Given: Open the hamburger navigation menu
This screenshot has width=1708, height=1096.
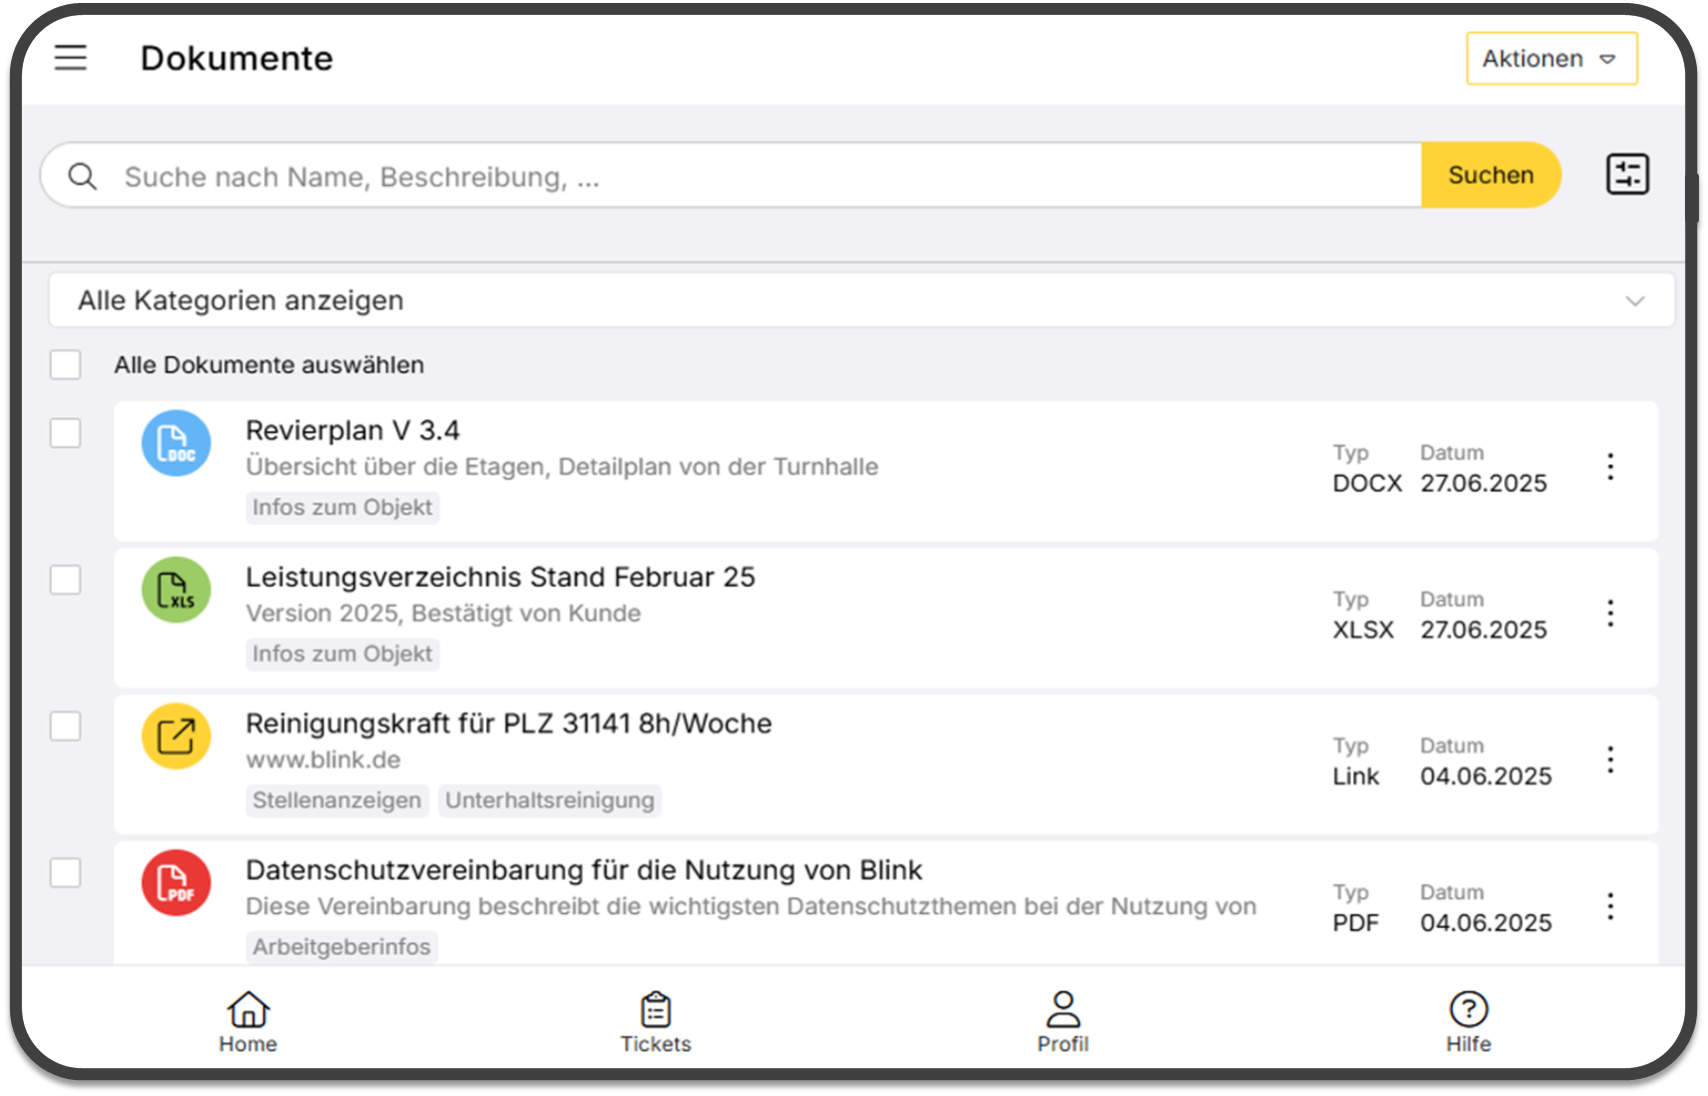Looking at the screenshot, I should coord(70,58).
